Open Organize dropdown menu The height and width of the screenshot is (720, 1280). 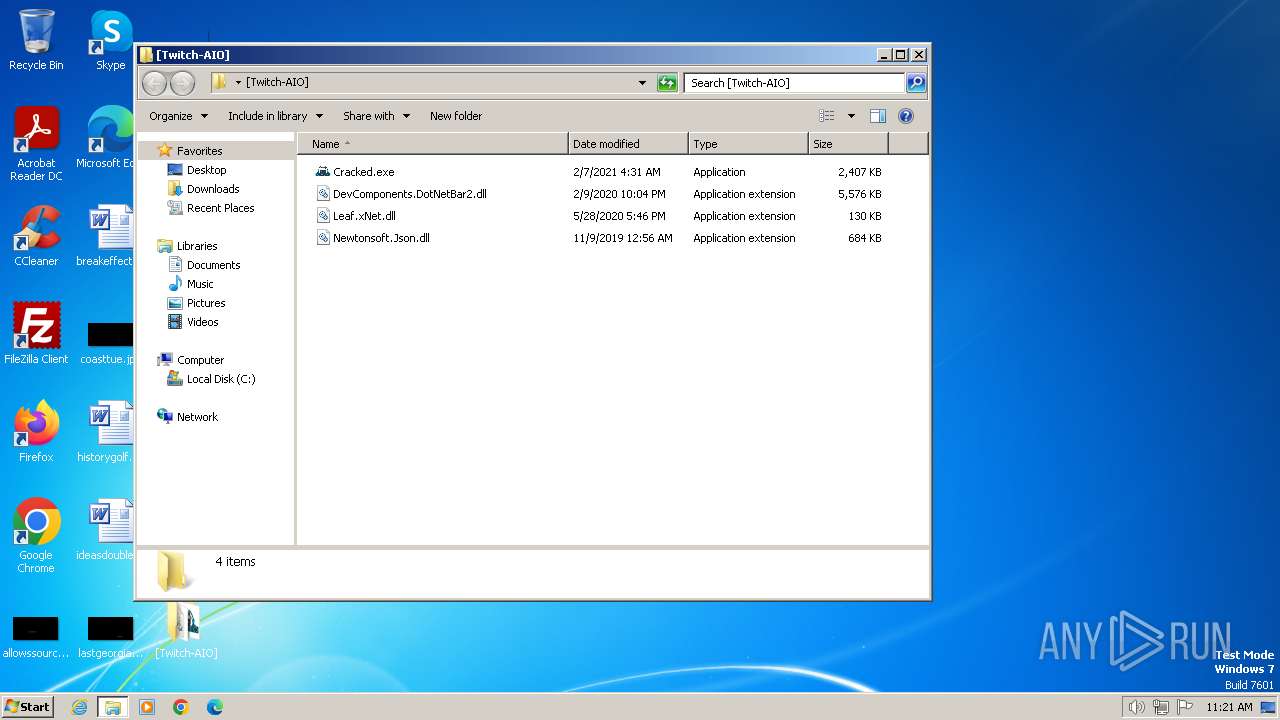tap(178, 116)
